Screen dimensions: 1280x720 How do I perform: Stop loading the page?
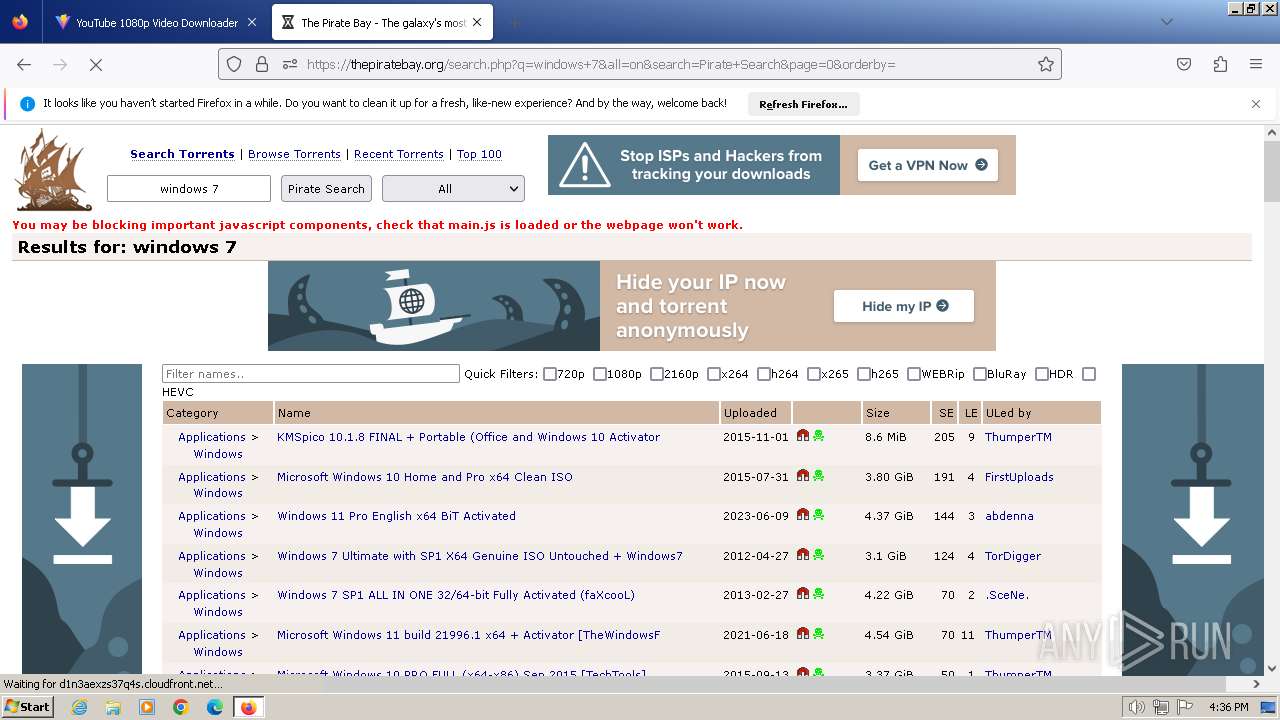[96, 64]
